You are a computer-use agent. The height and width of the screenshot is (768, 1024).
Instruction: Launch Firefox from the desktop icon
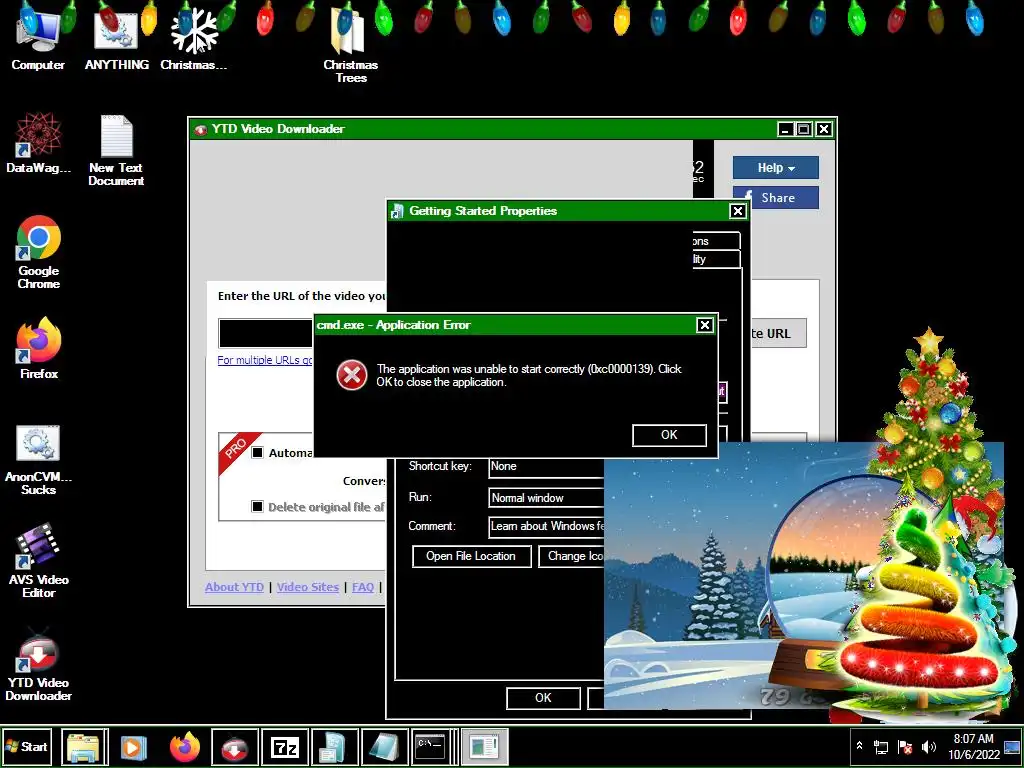(39, 348)
